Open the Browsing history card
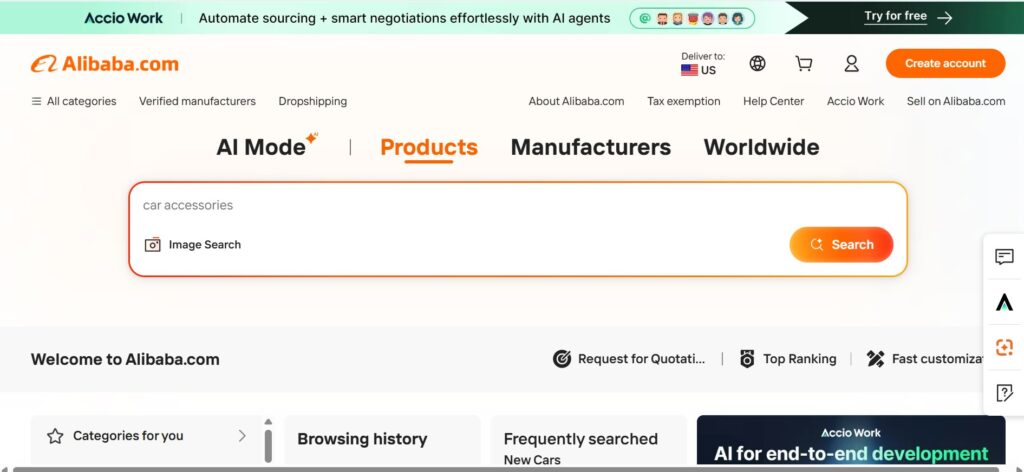 coord(382,441)
